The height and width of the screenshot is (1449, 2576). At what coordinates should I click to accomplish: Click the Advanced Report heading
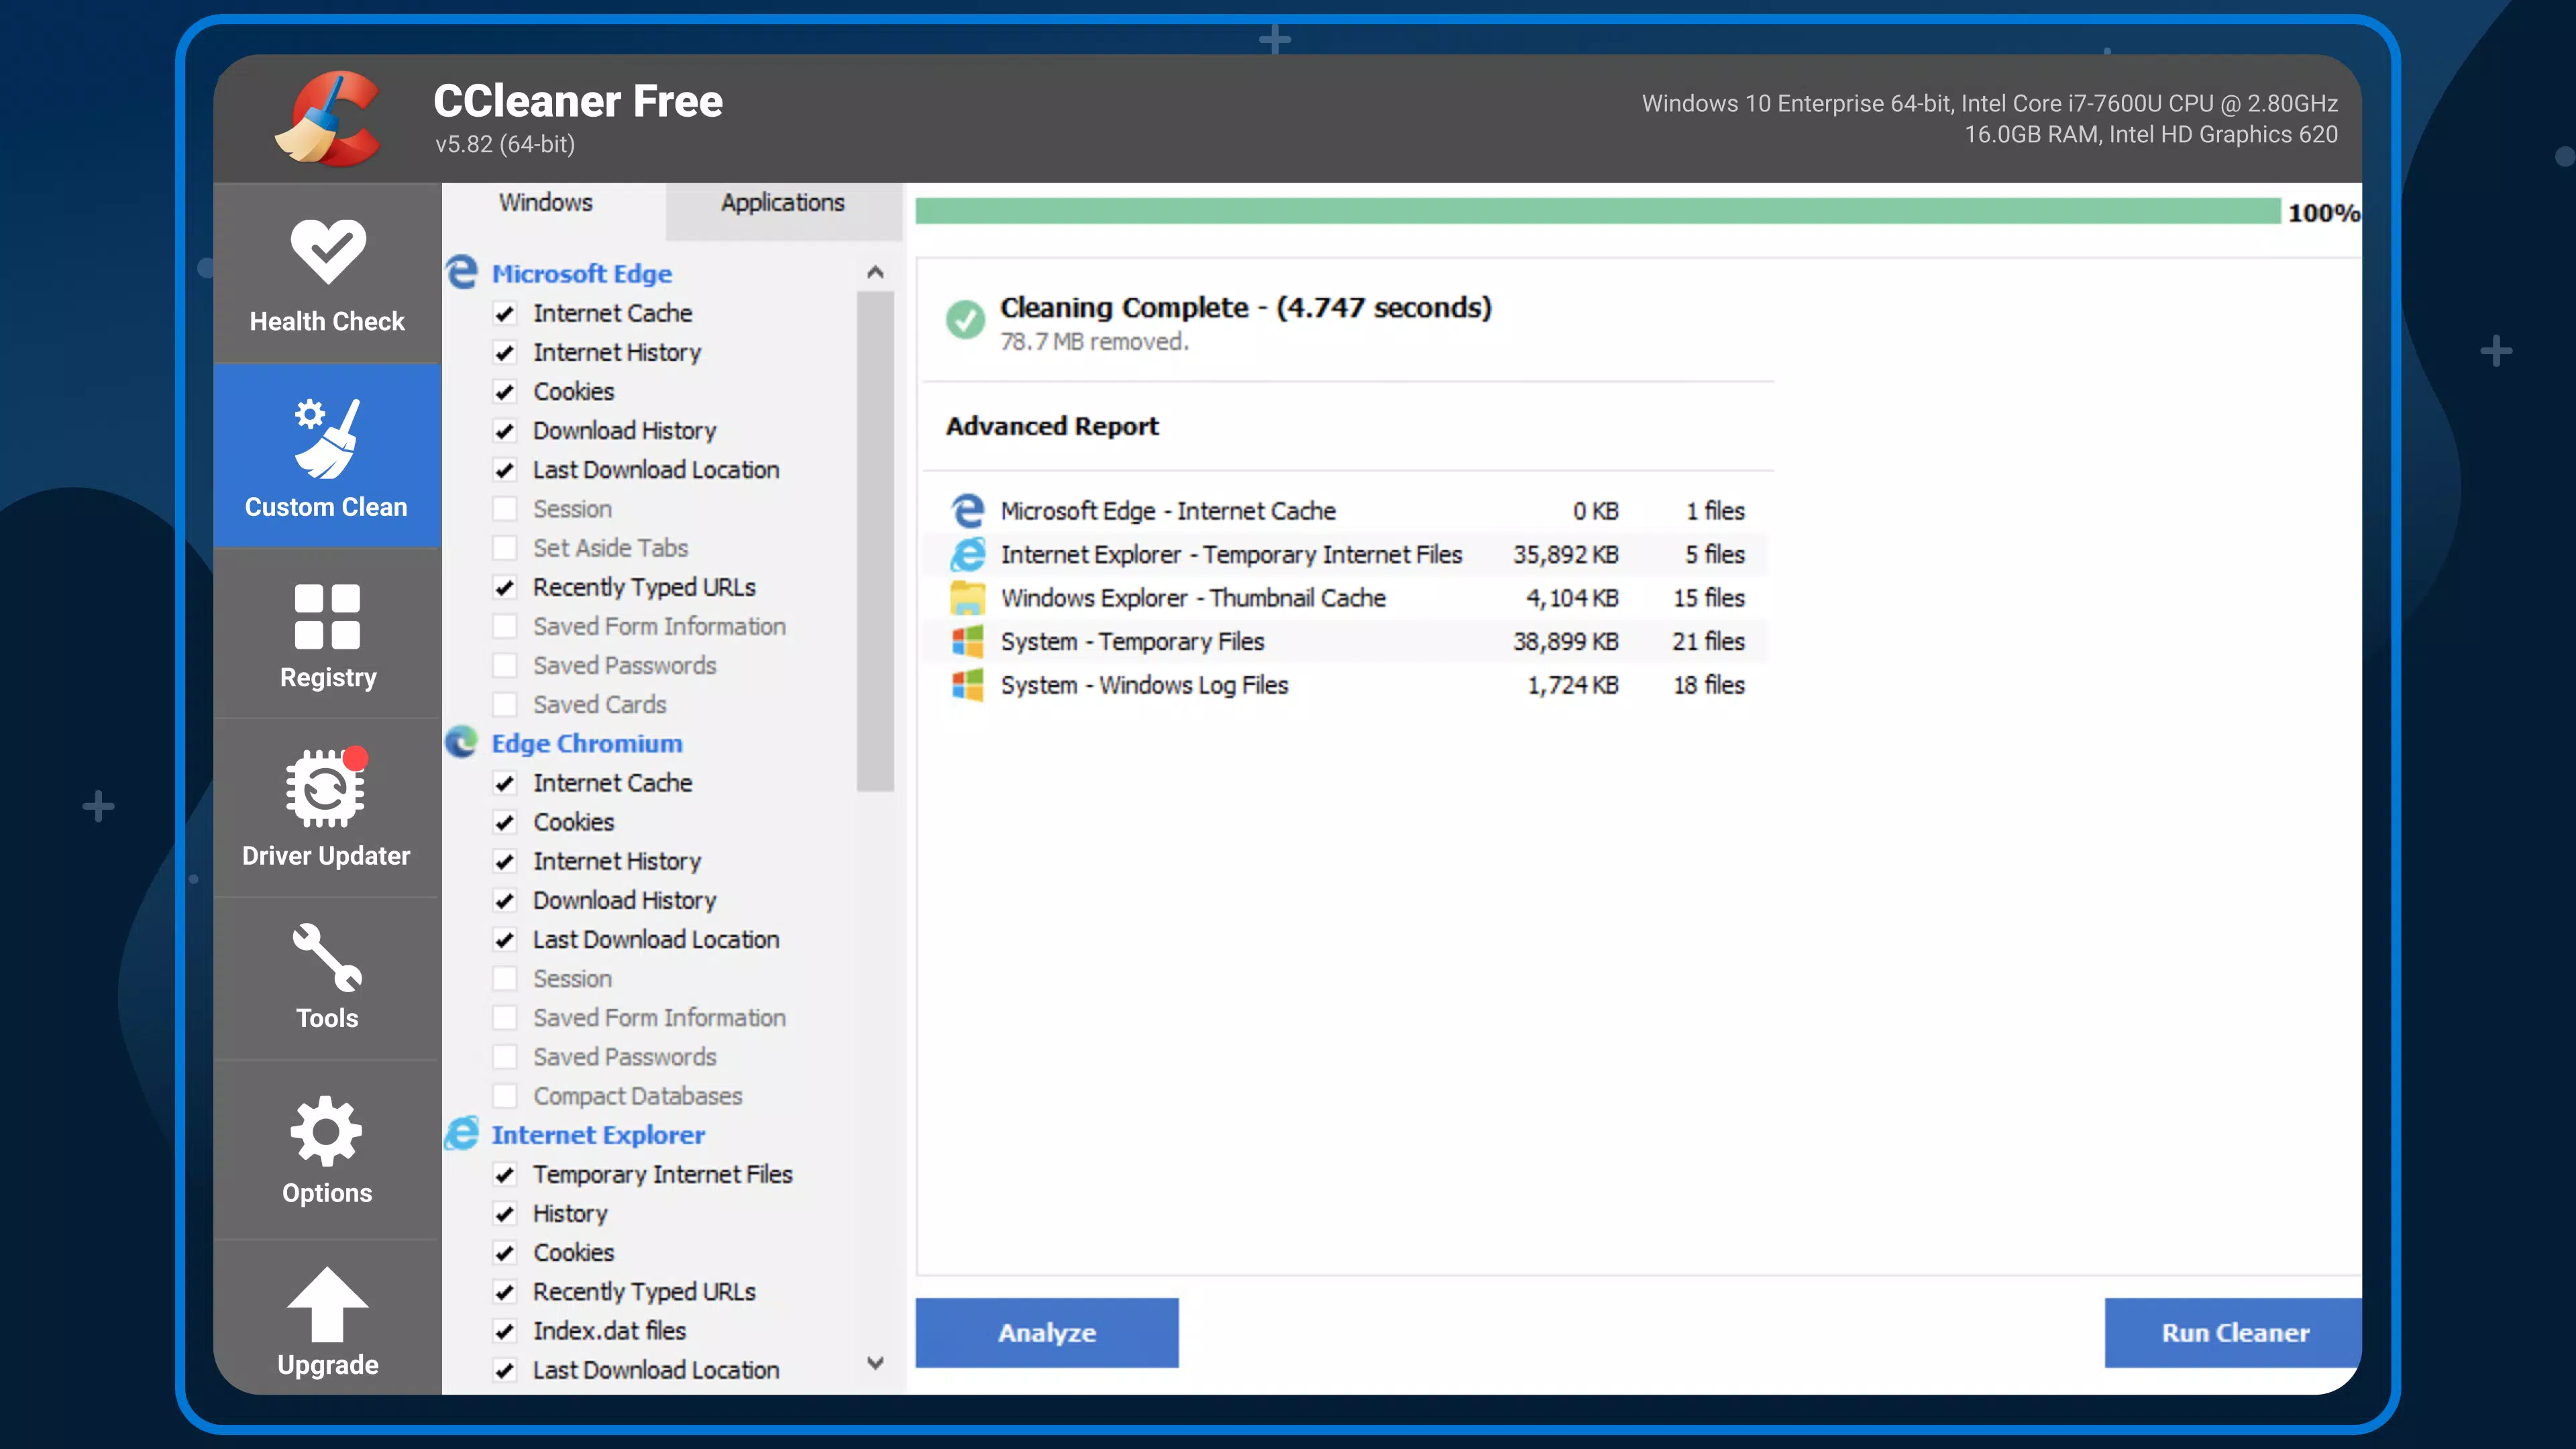(x=1052, y=426)
